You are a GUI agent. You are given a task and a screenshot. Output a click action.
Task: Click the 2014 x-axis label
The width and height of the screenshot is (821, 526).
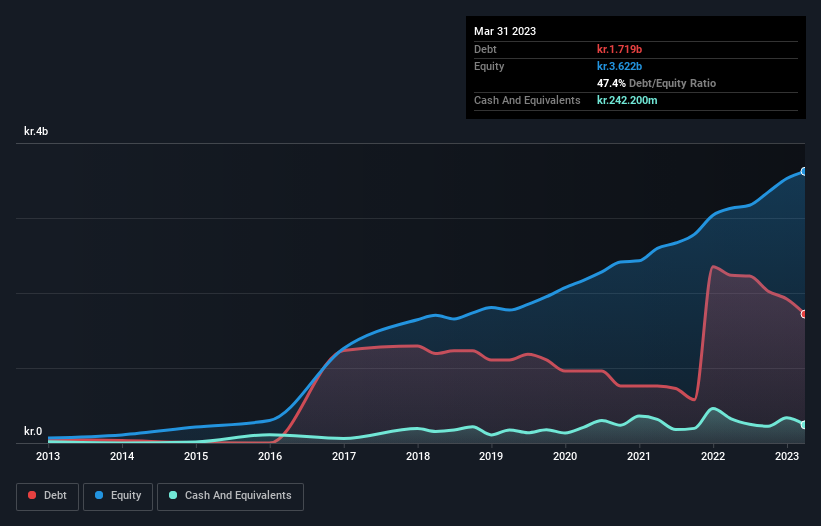(x=122, y=456)
